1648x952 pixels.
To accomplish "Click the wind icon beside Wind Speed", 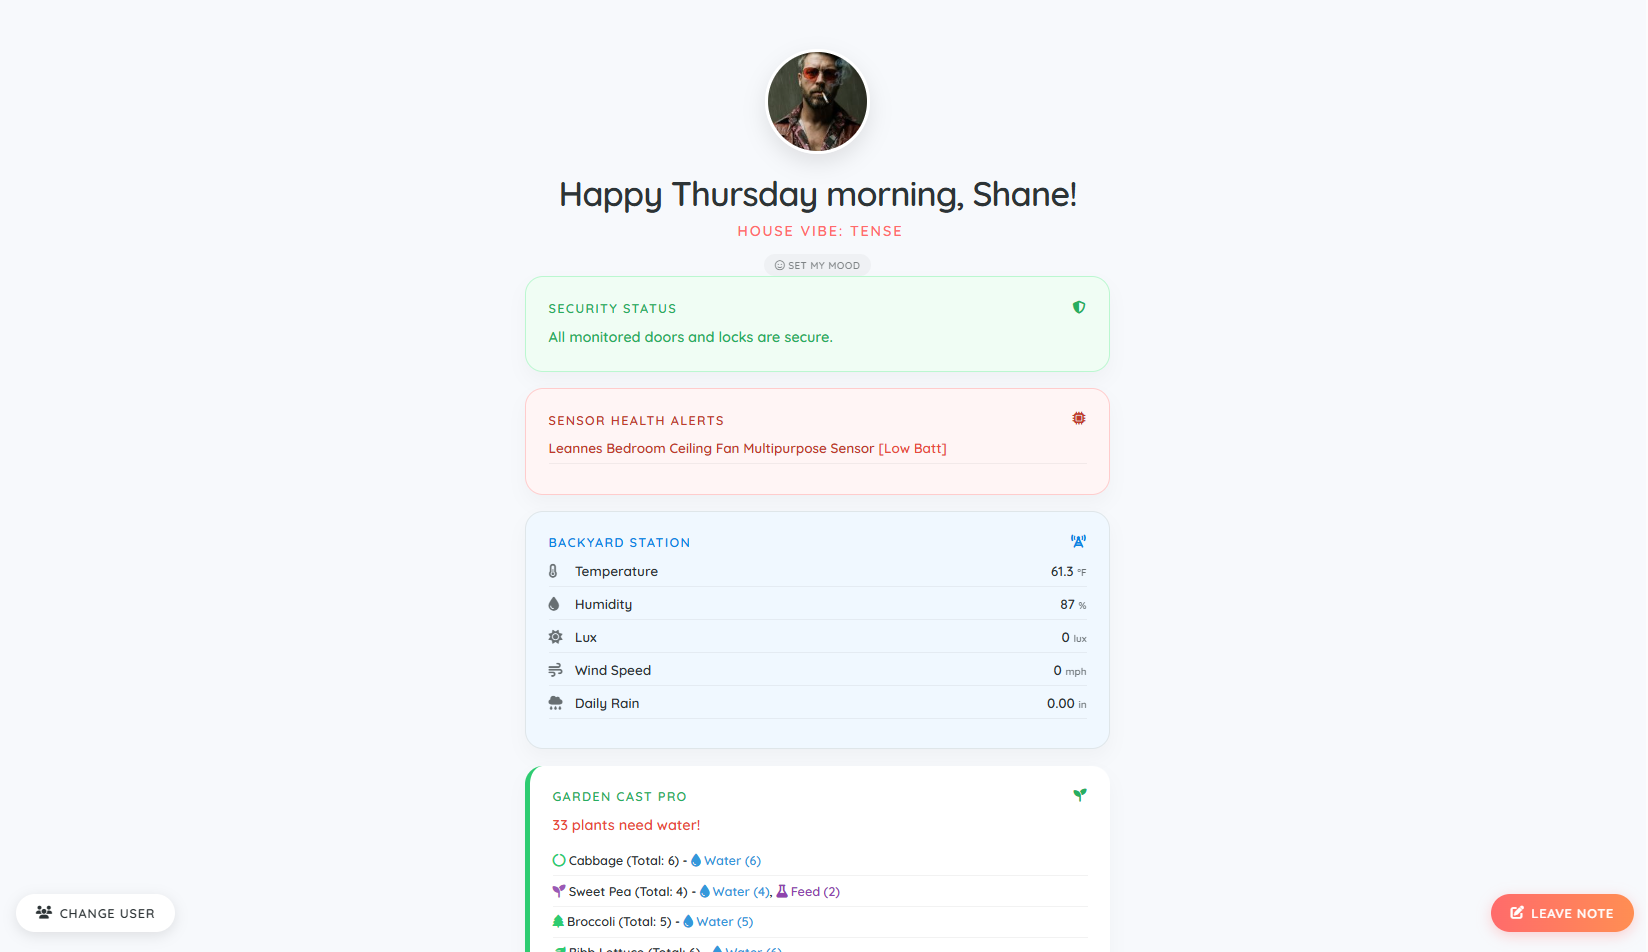I will (555, 670).
